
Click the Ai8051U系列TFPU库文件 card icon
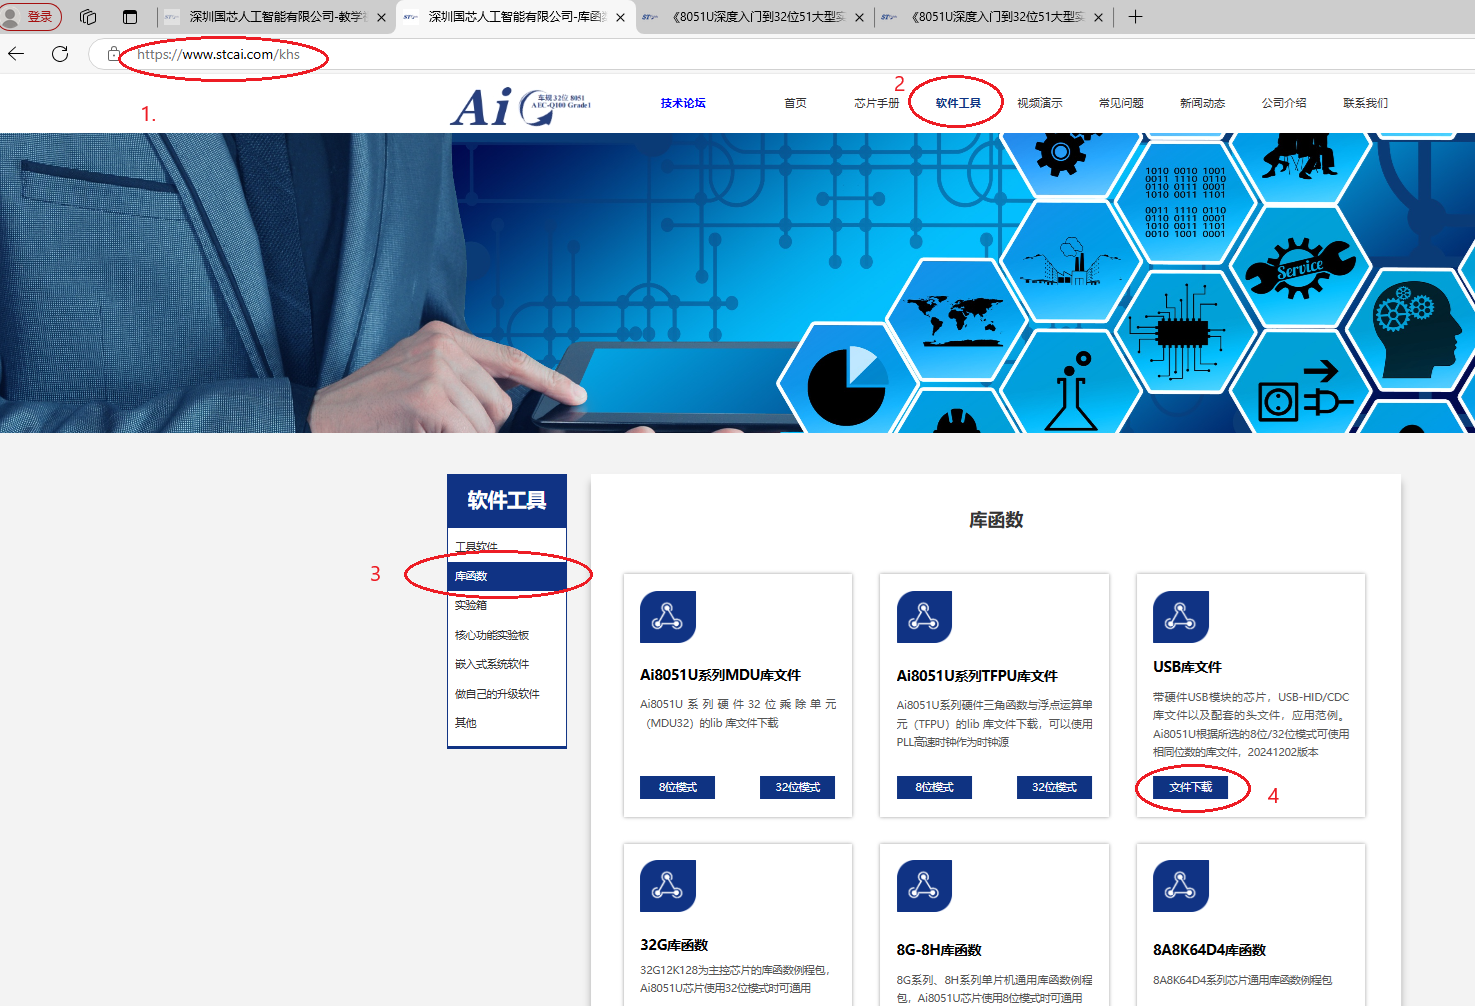coord(924,617)
